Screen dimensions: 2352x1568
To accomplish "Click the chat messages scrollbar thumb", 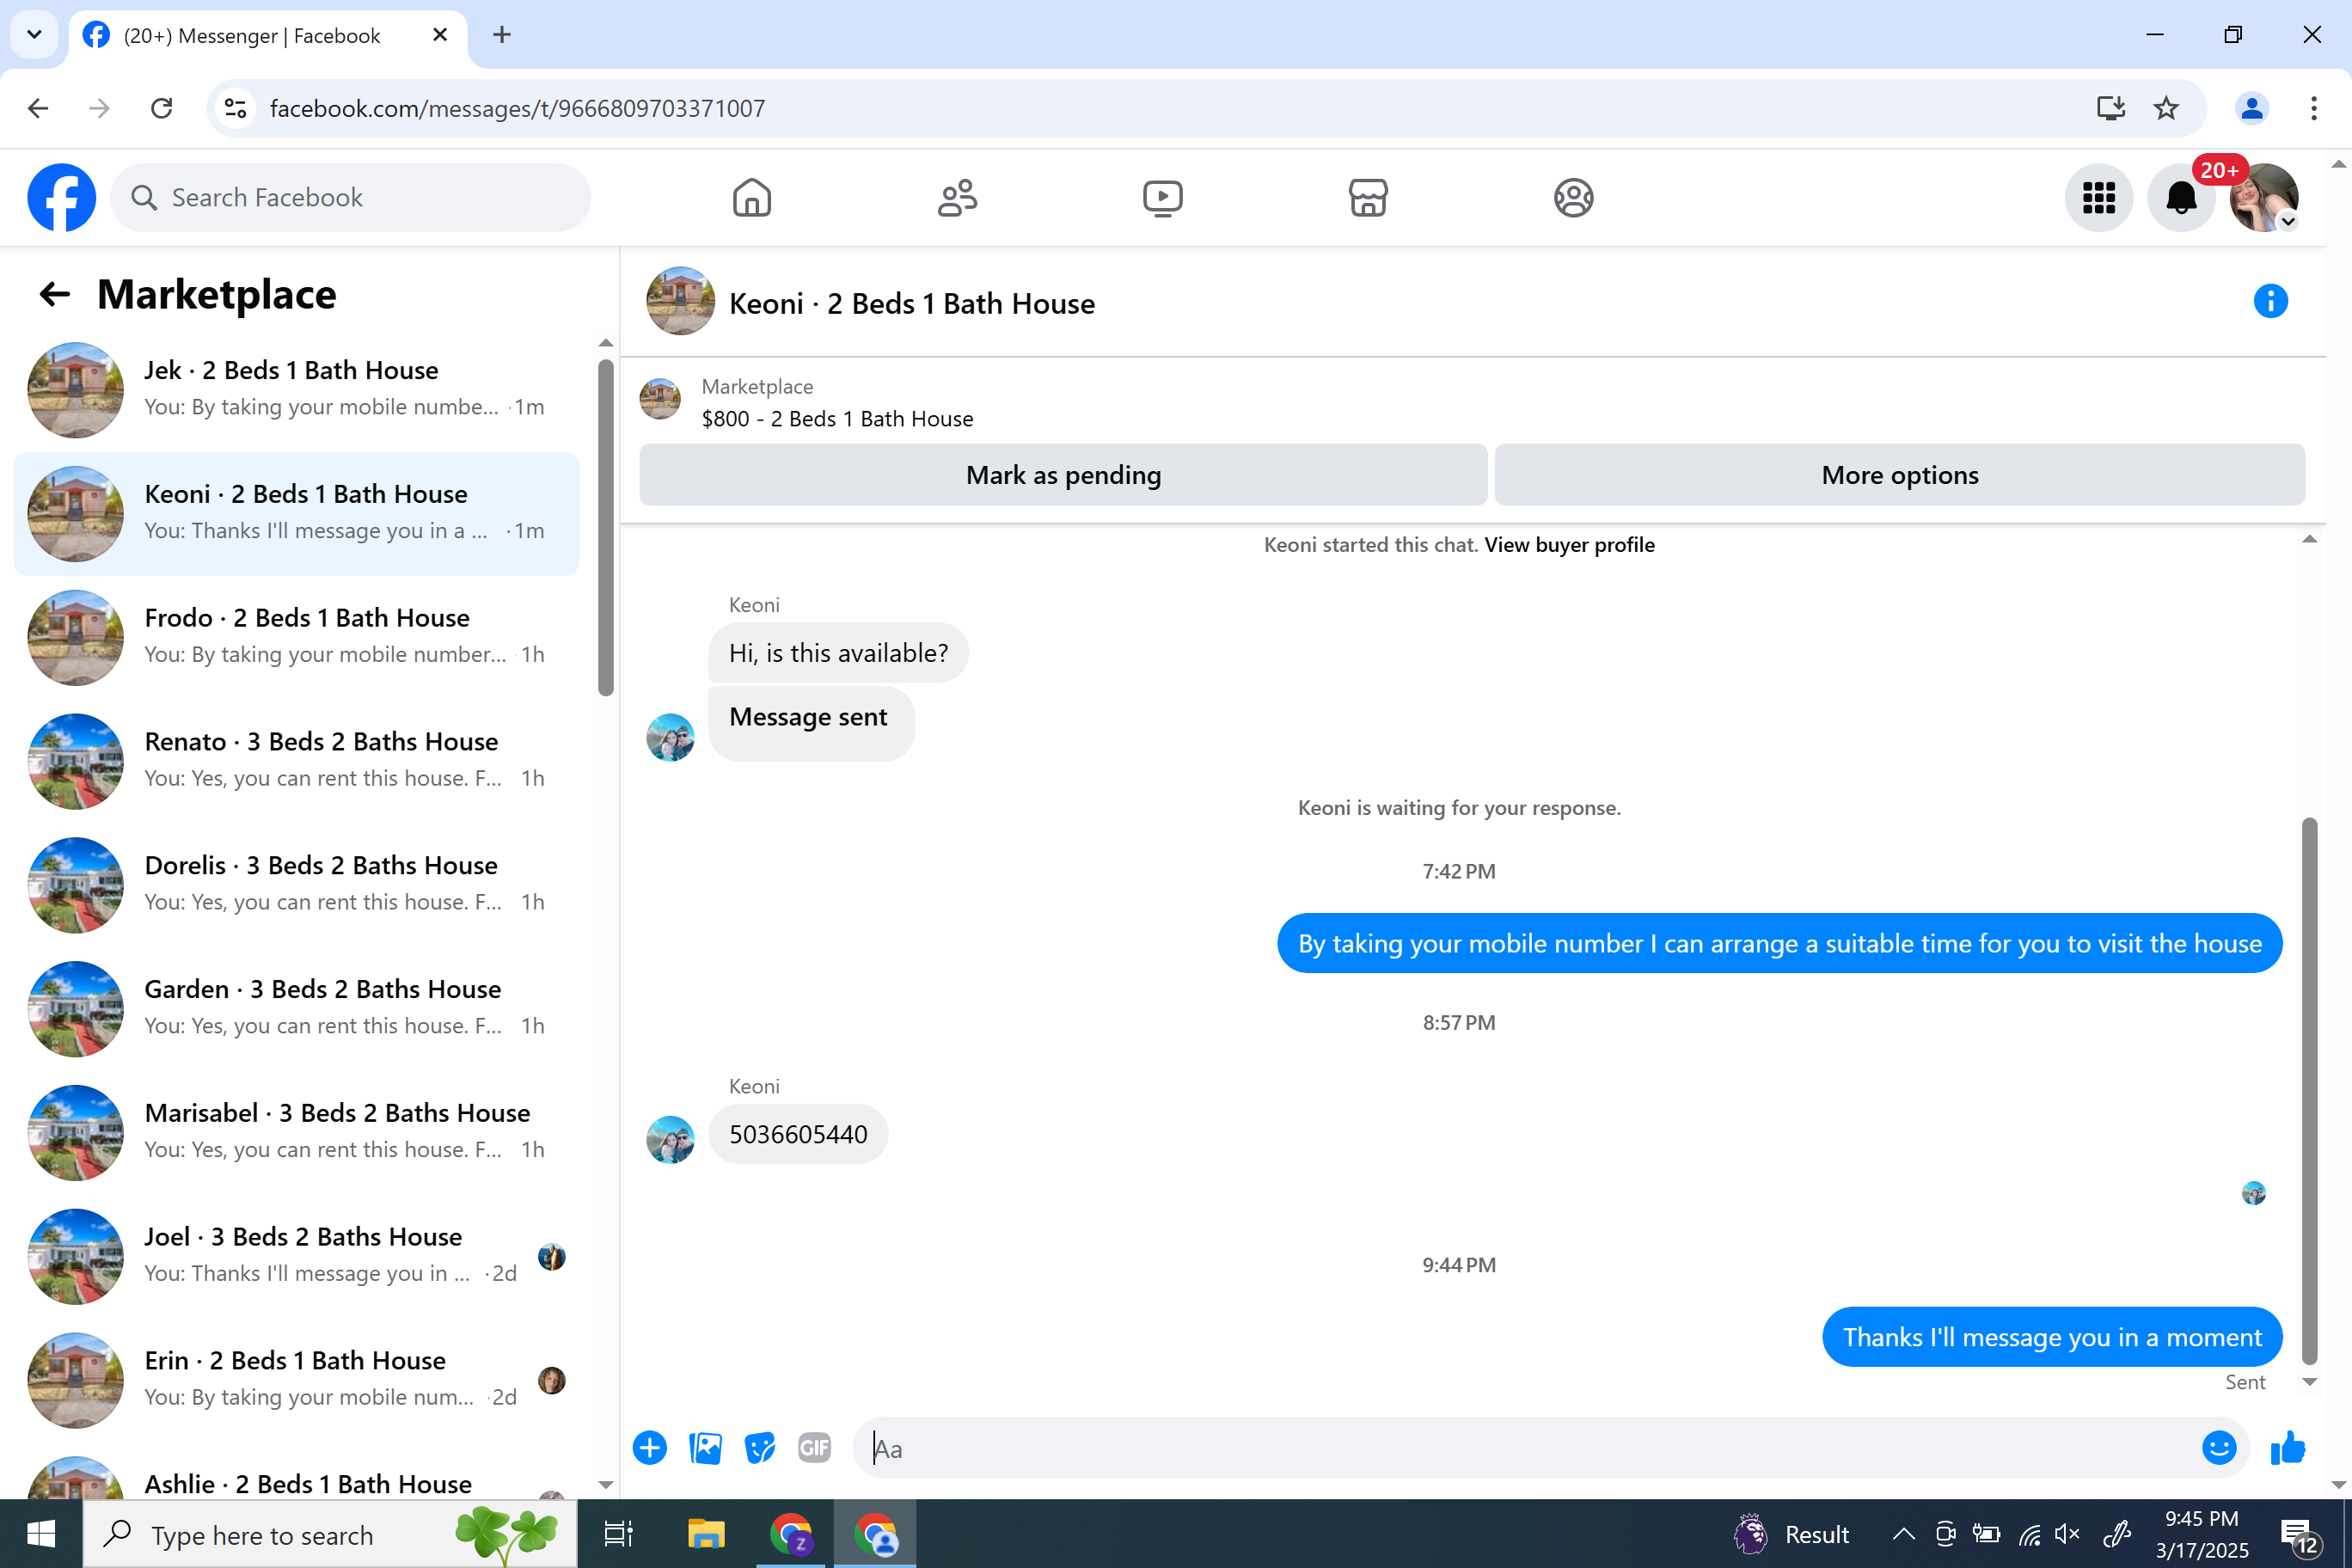I will (2309, 1091).
